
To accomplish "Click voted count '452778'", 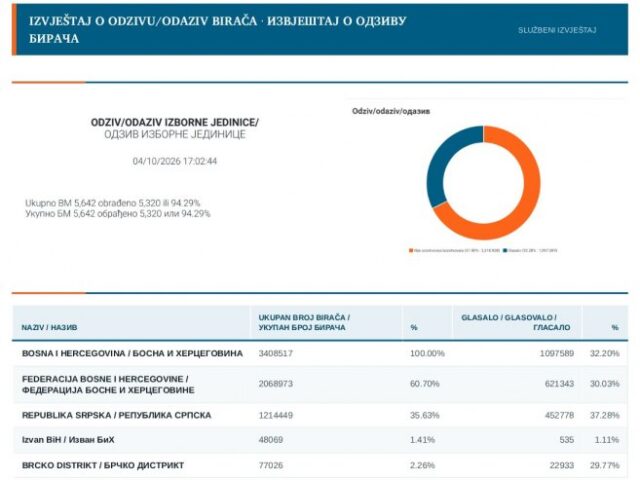I will coord(559,416).
